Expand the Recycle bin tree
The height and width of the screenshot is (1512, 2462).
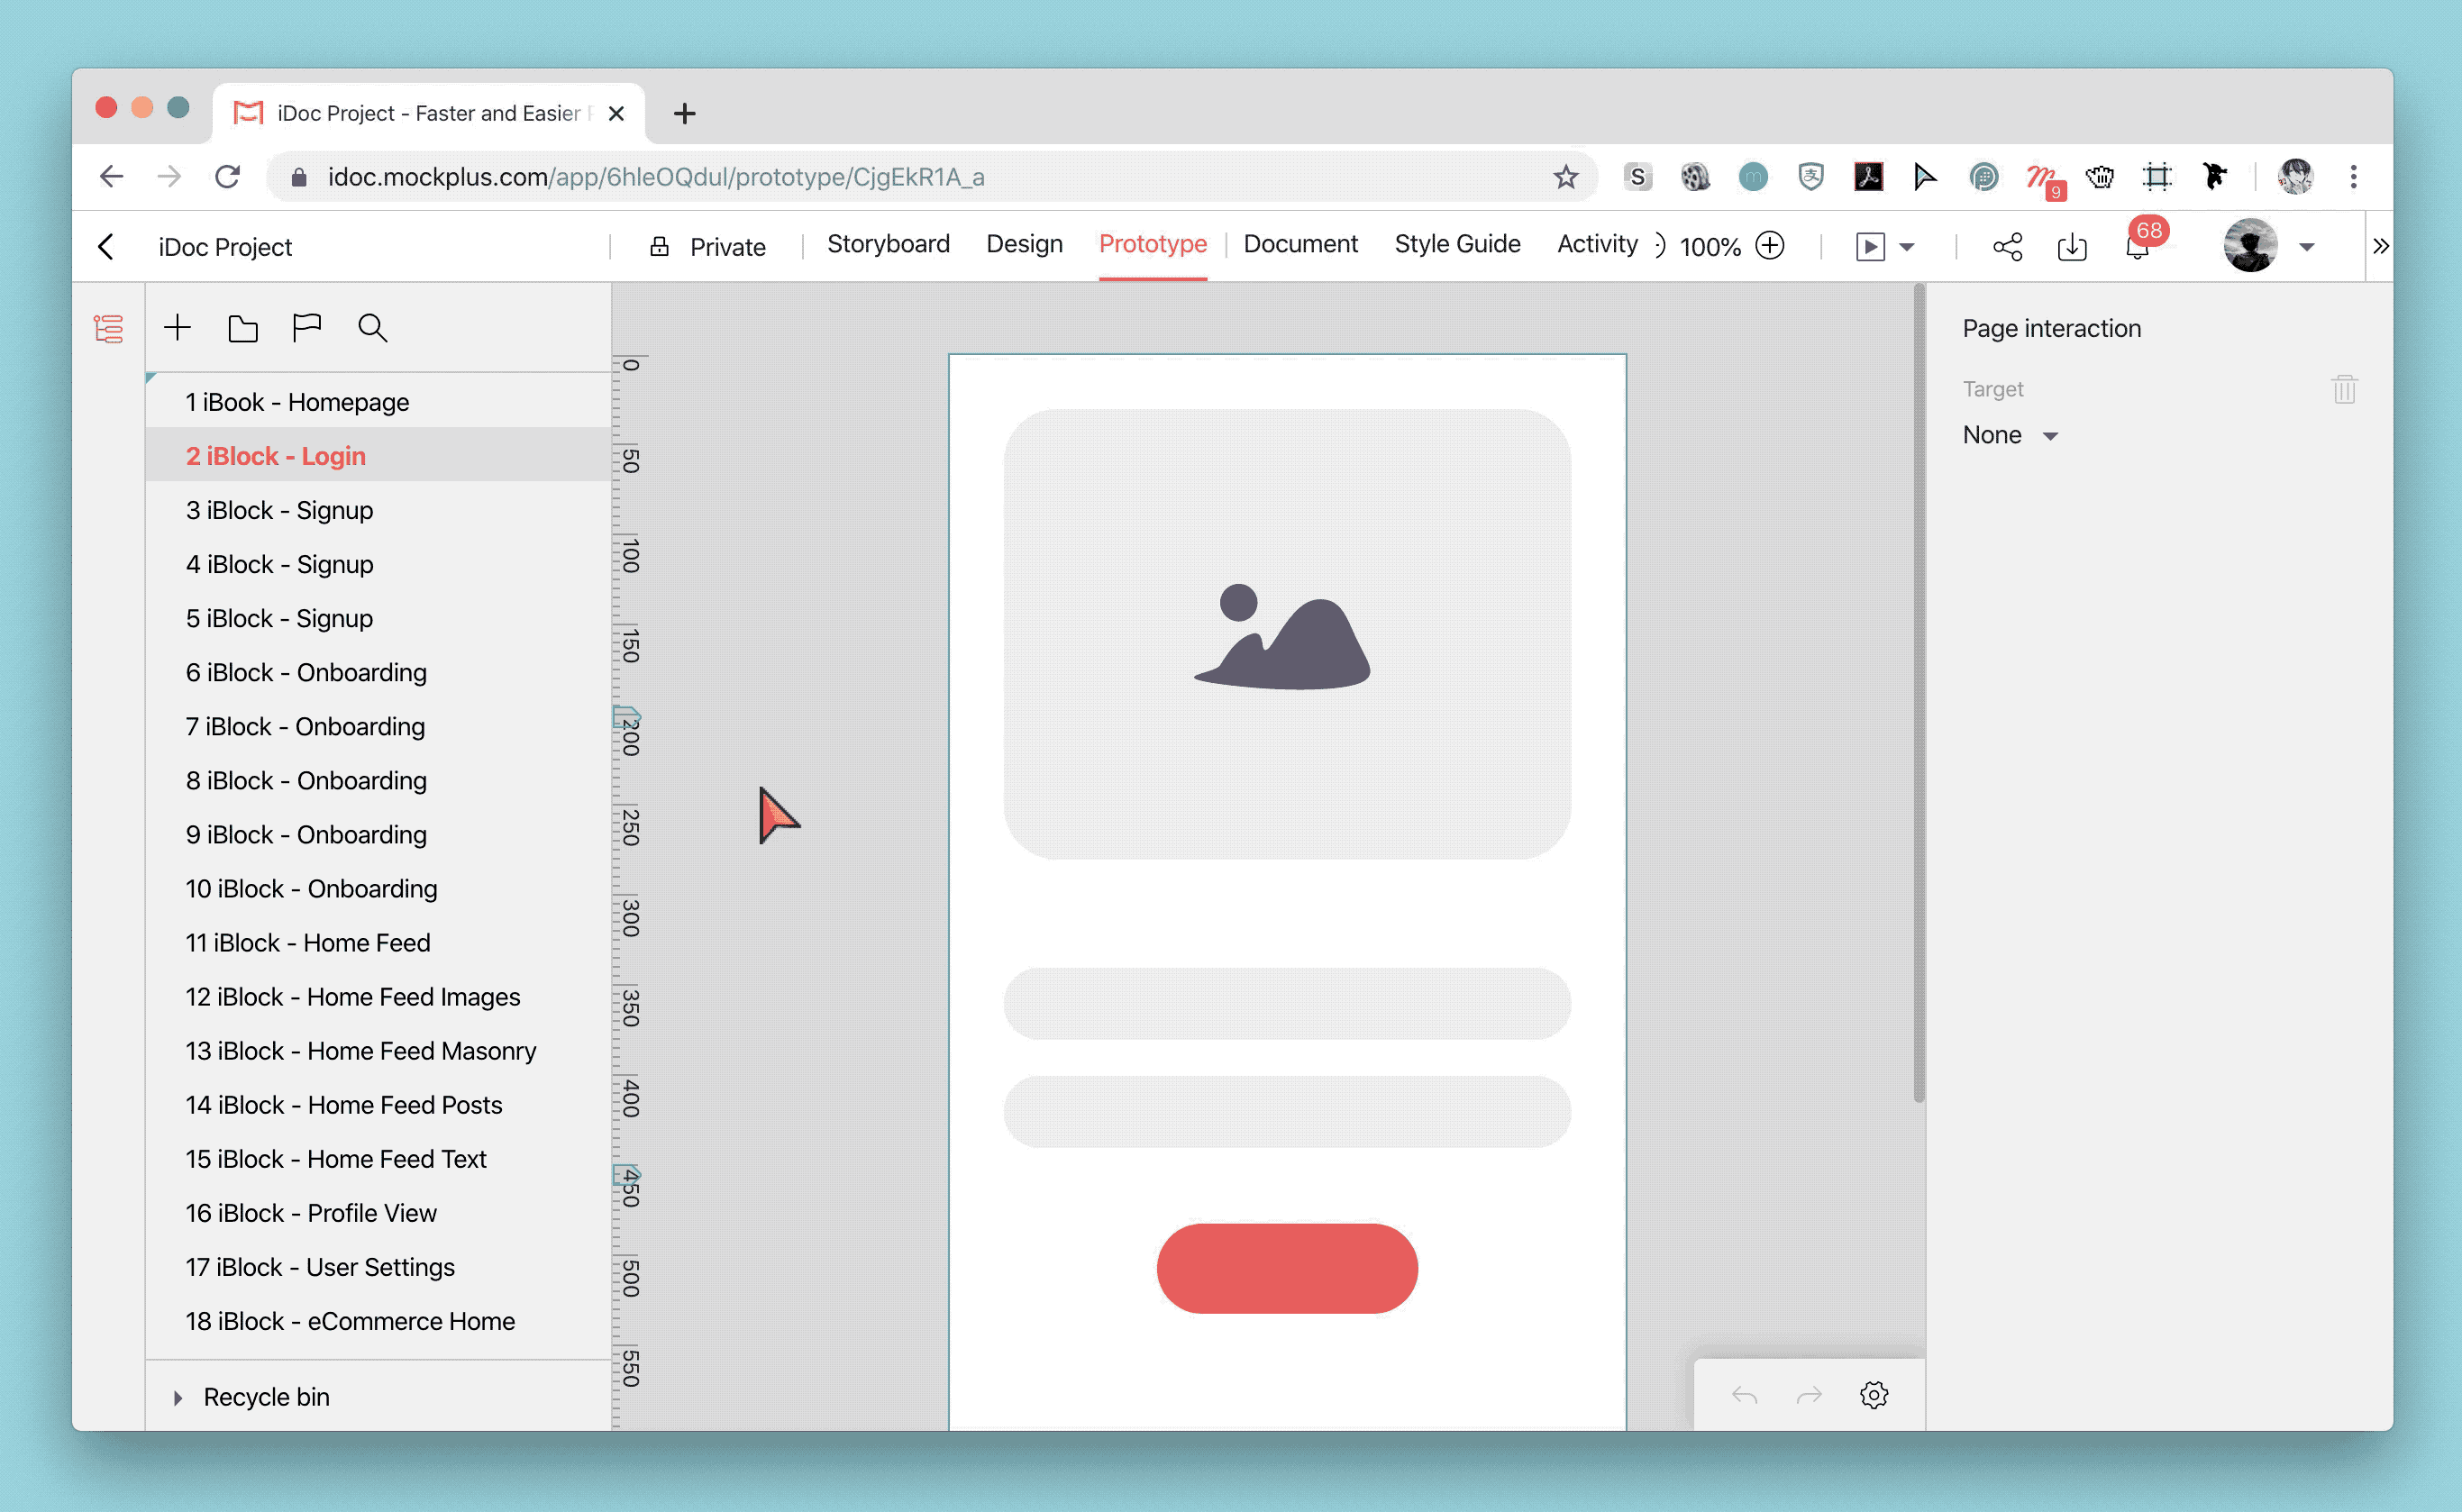177,1397
